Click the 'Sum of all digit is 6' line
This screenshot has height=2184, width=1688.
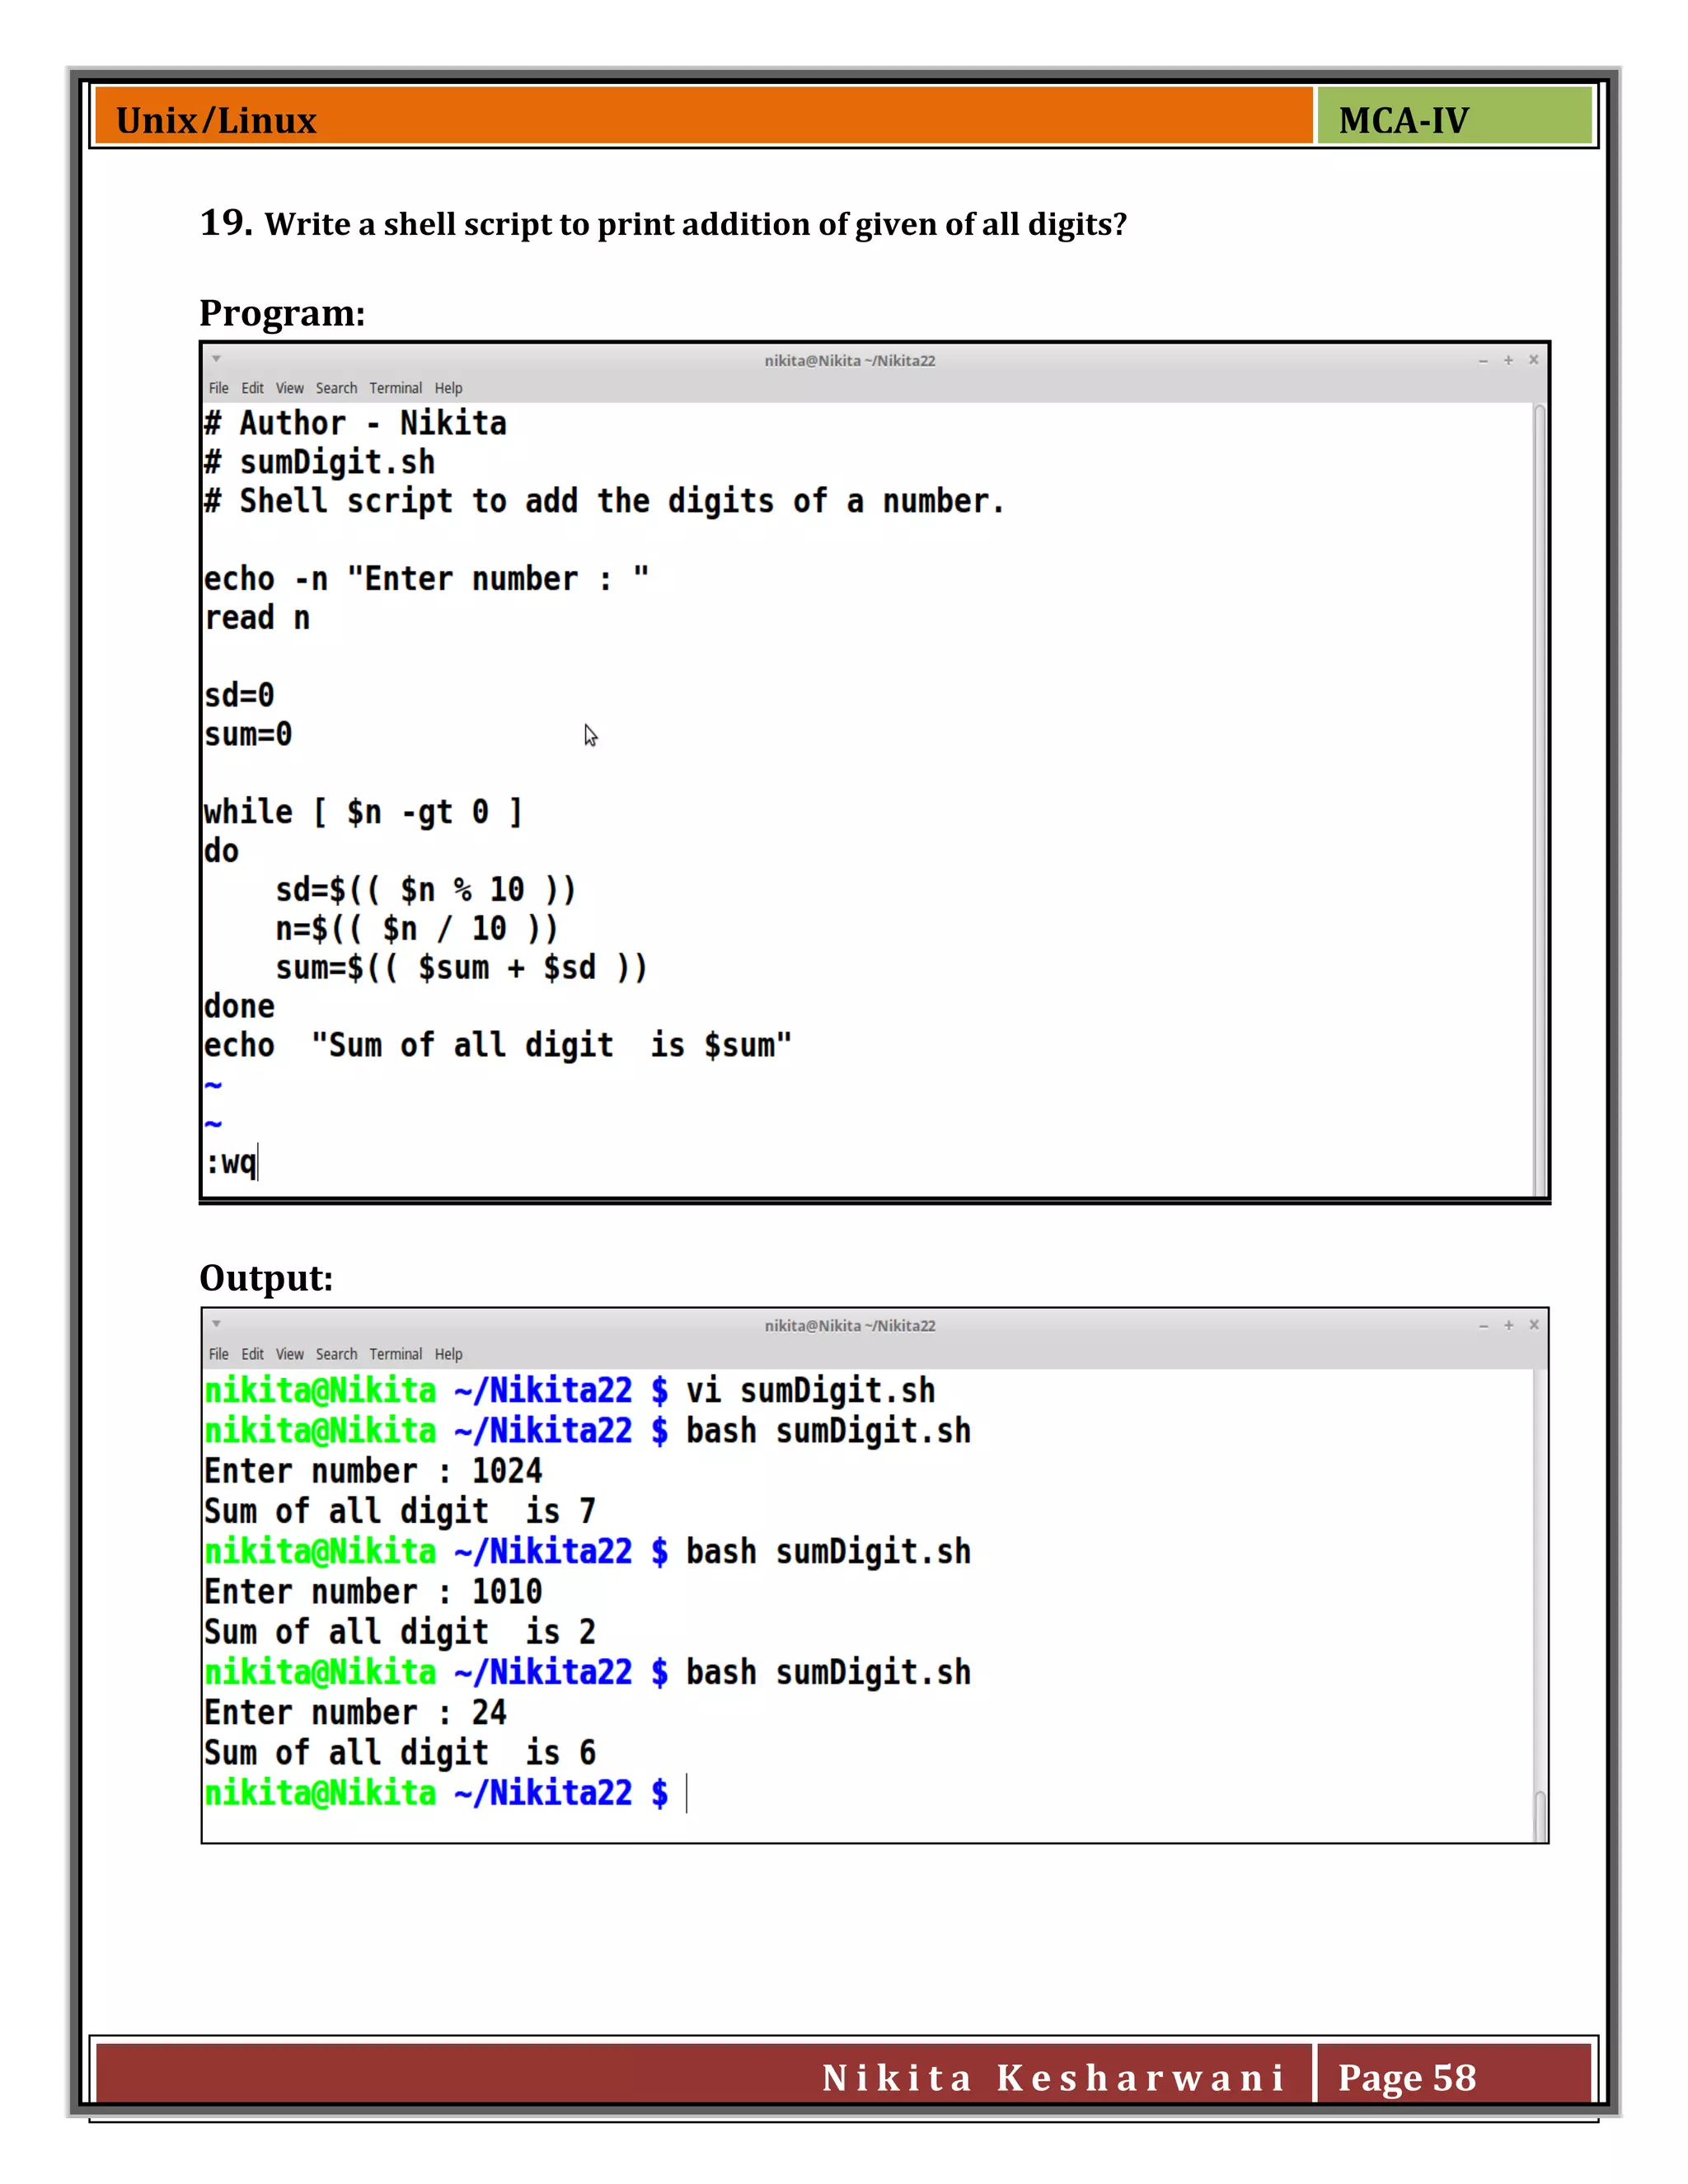(400, 1753)
